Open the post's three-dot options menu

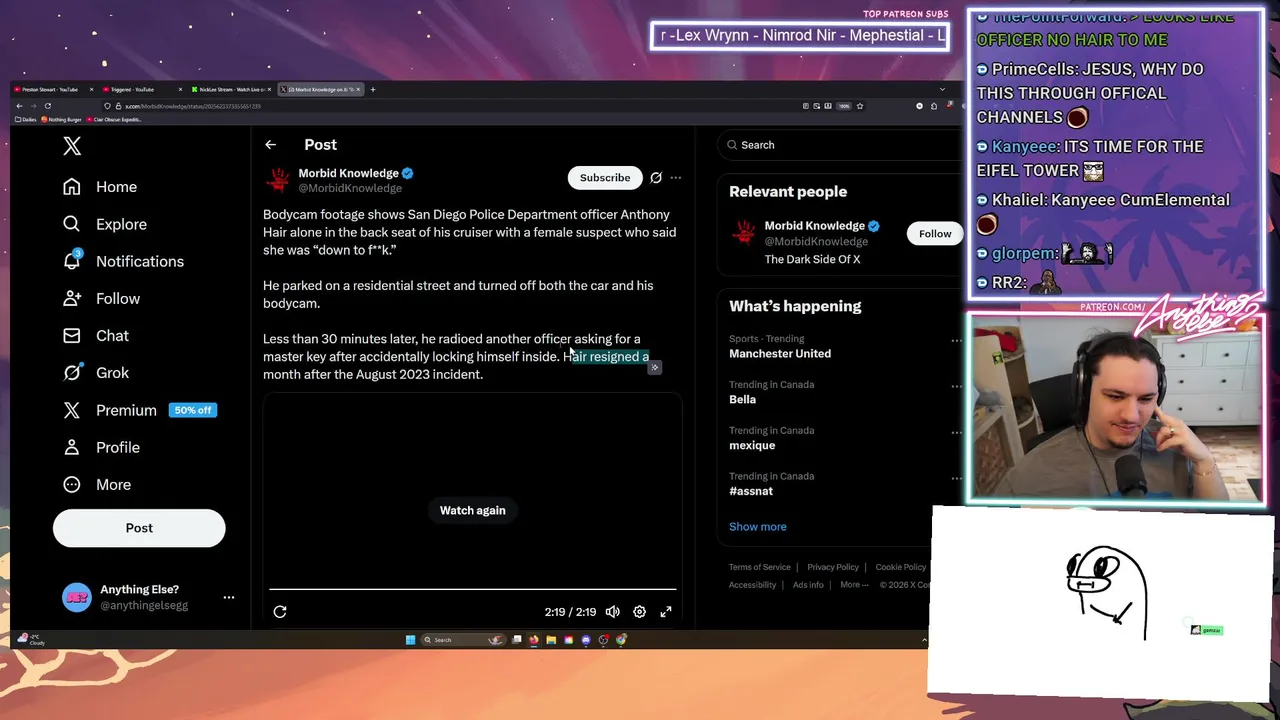[676, 178]
